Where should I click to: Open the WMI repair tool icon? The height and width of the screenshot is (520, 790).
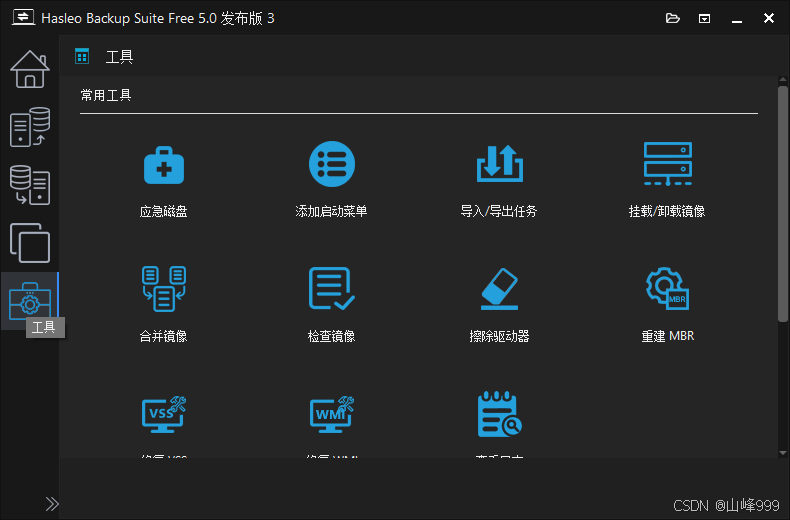pyautogui.click(x=332, y=414)
